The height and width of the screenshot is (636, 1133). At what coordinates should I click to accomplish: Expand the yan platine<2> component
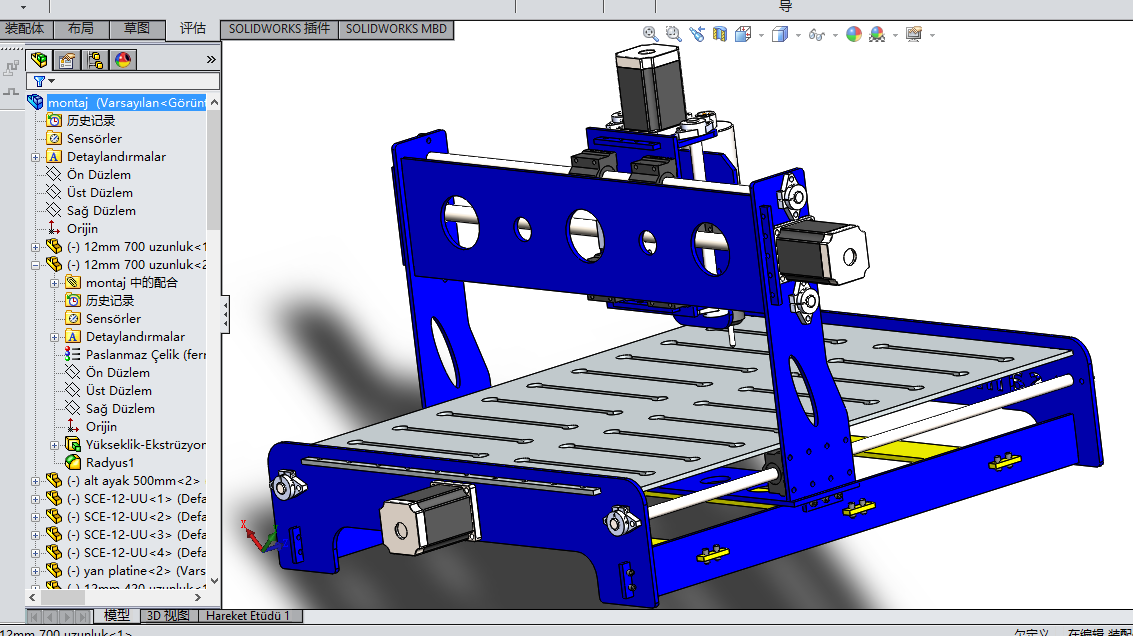35,572
